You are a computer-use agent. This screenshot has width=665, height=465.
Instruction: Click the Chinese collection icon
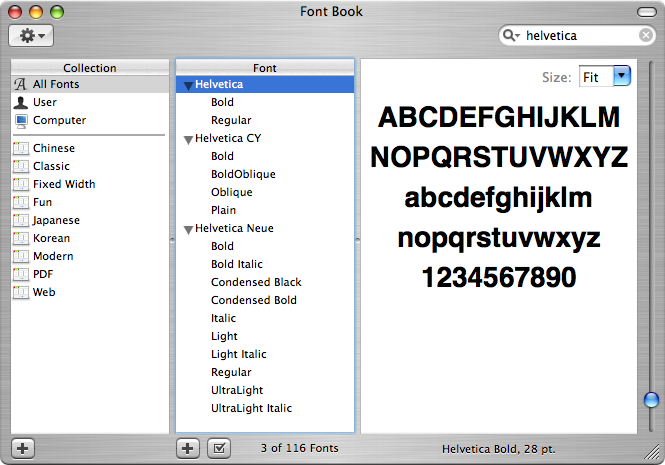(x=21, y=148)
